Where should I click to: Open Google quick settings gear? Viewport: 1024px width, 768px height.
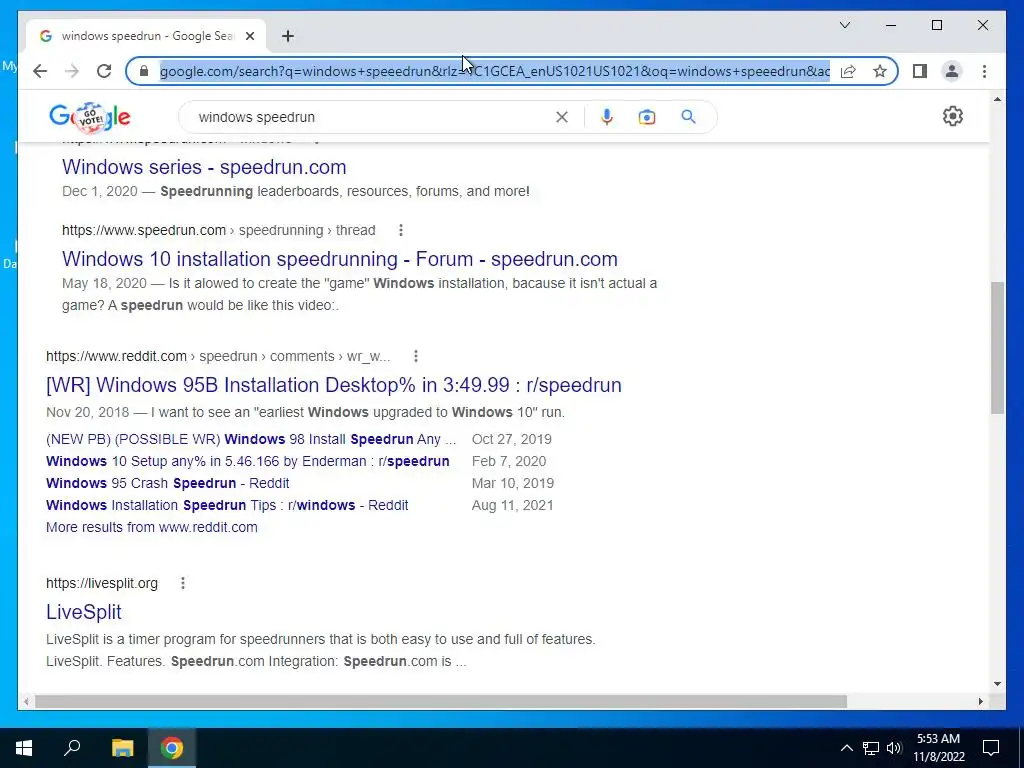click(953, 116)
